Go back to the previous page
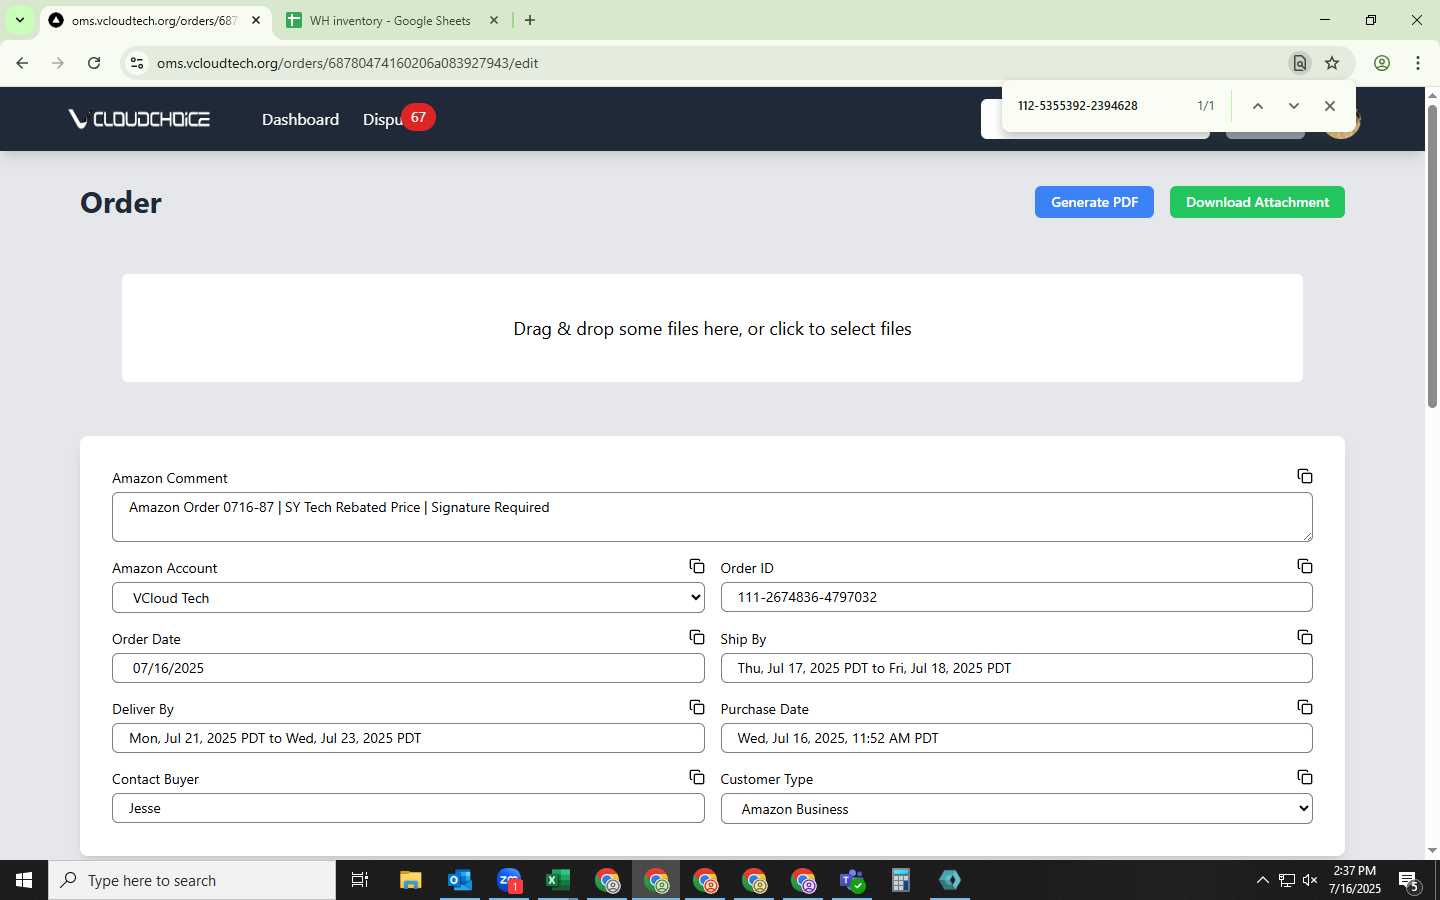Viewport: 1440px width, 900px height. (x=22, y=63)
